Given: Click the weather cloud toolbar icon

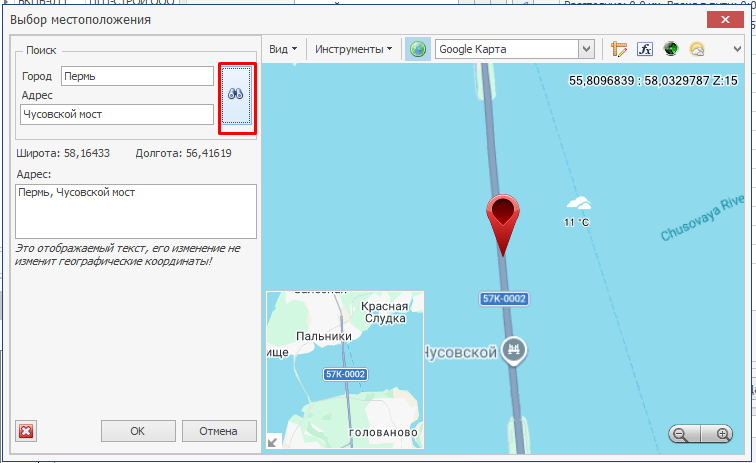Looking at the screenshot, I should (x=697, y=49).
